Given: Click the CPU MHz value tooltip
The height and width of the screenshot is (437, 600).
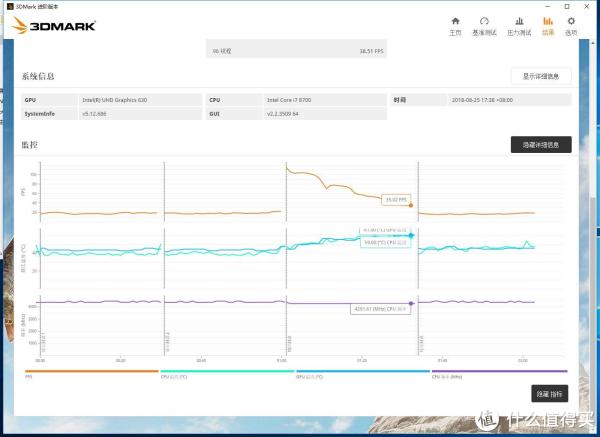Looking at the screenshot, I should coord(380,309).
